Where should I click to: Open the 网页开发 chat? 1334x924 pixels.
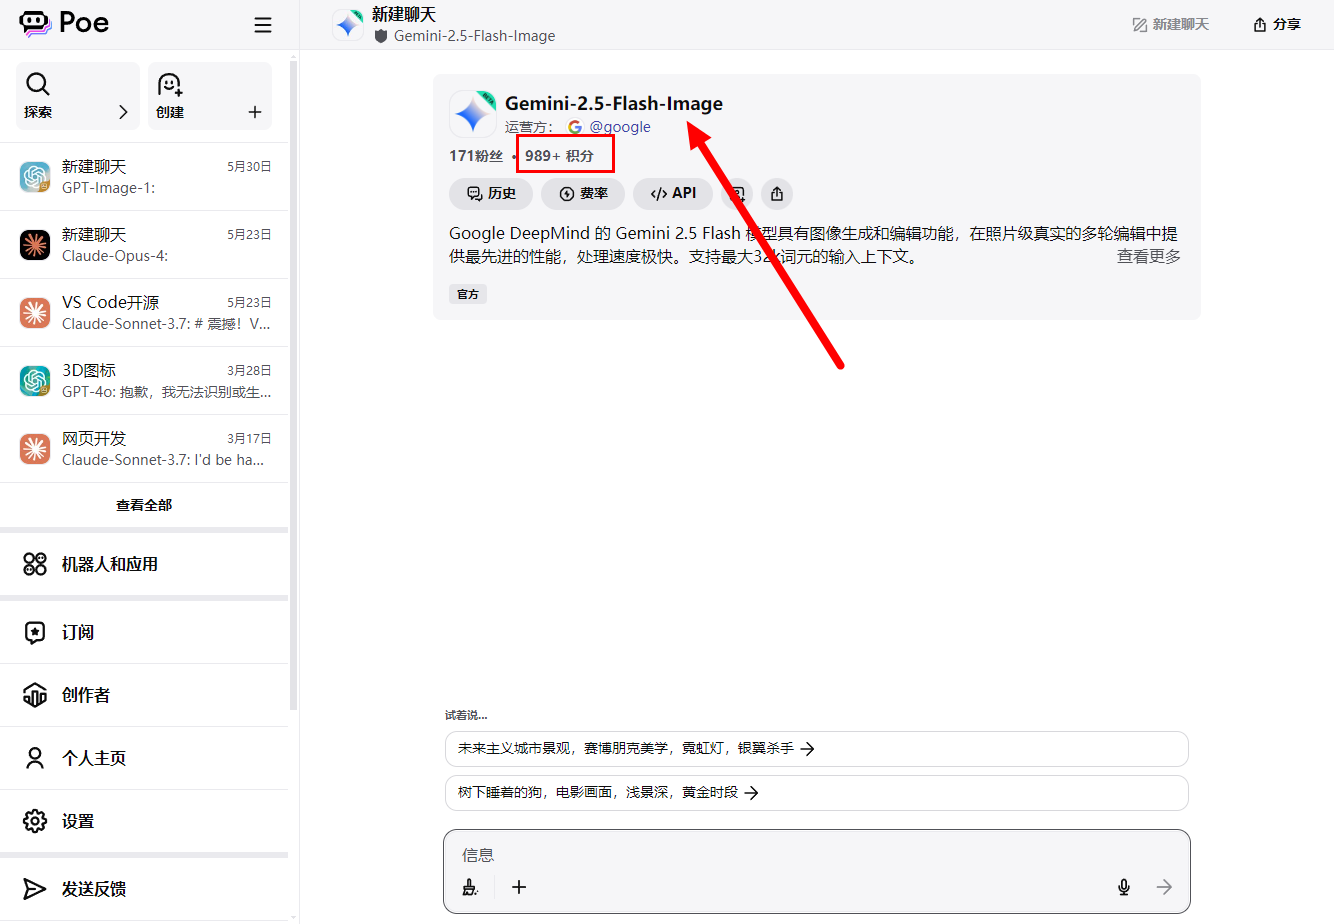(x=144, y=449)
